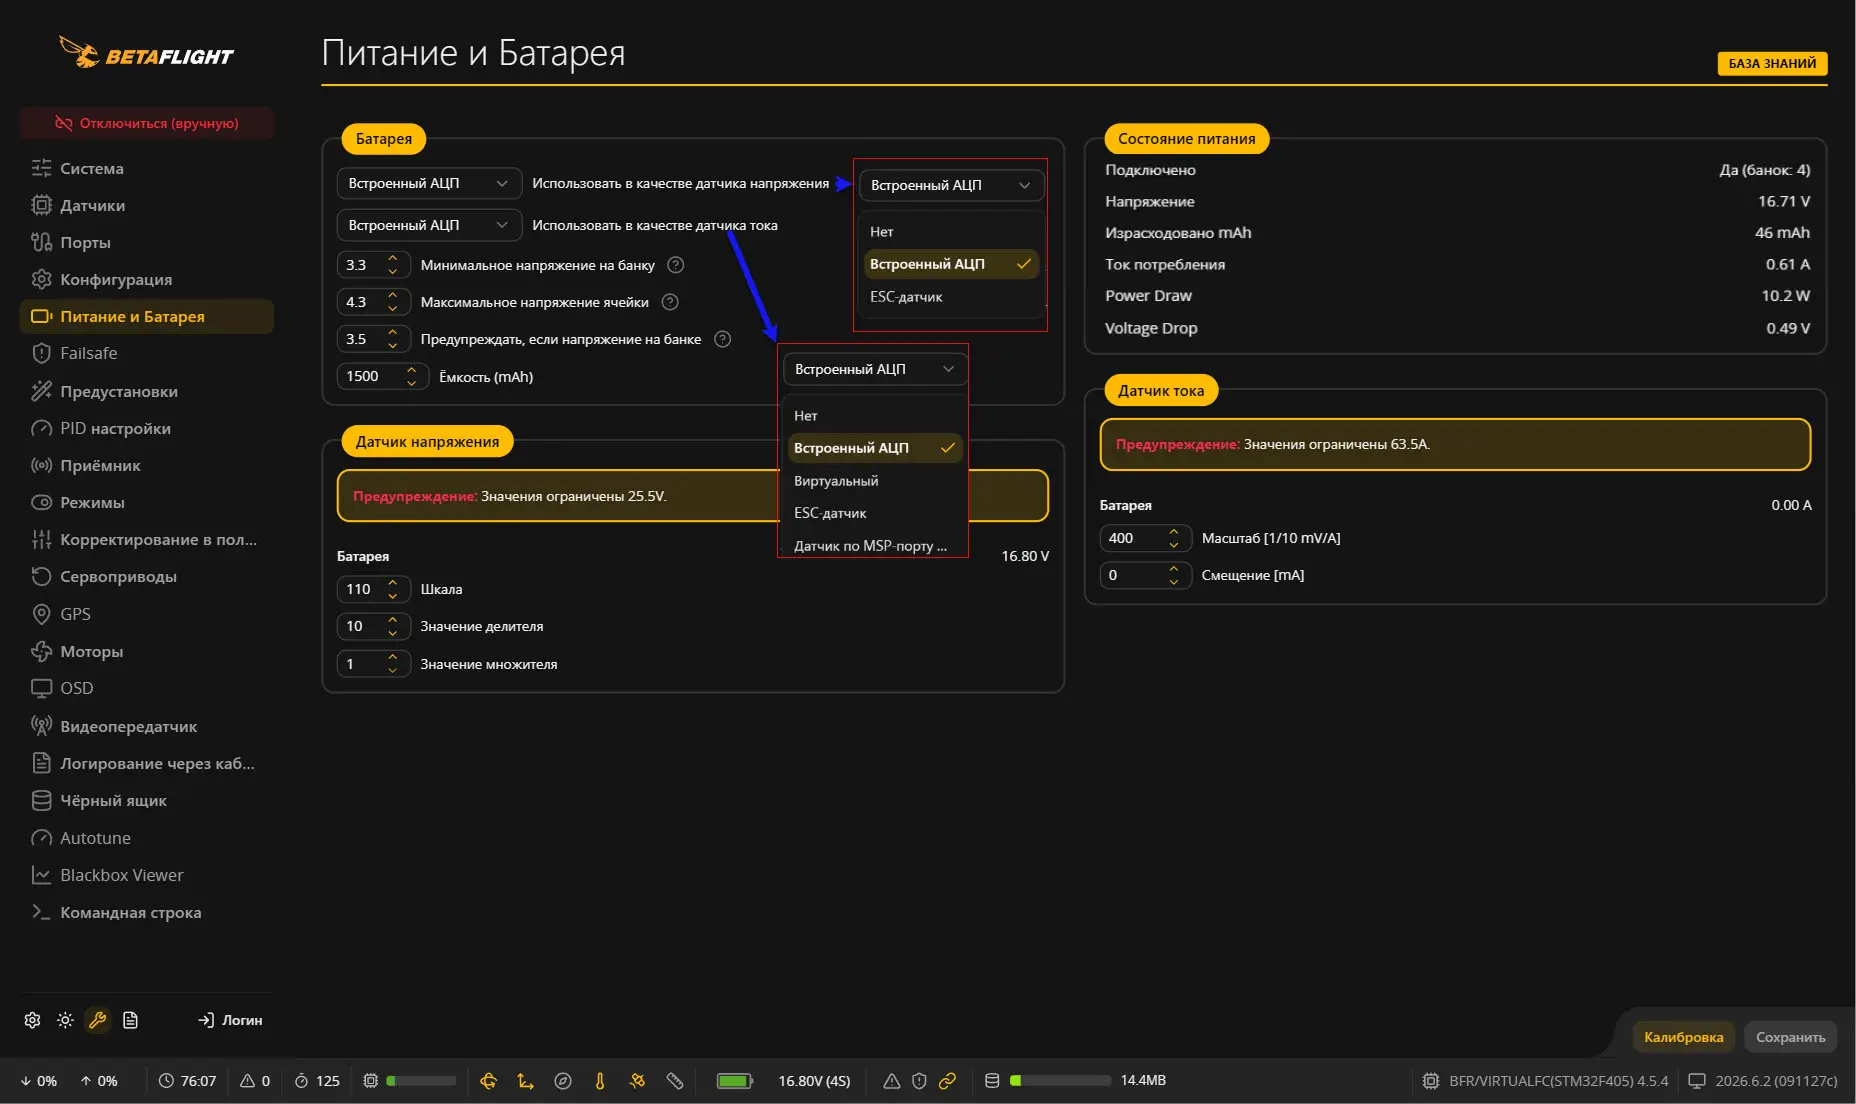Focus the Значение множителя field
This screenshot has height=1104, width=1856.
click(374, 664)
